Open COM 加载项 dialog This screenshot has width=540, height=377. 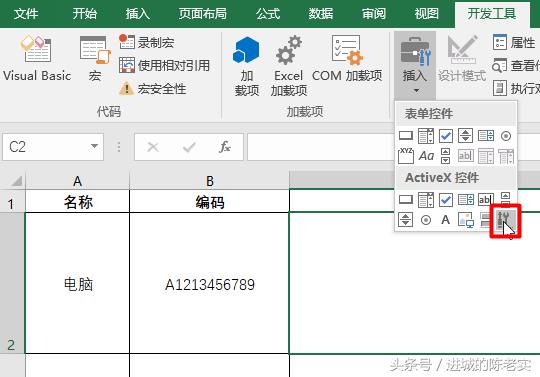pyautogui.click(x=347, y=59)
